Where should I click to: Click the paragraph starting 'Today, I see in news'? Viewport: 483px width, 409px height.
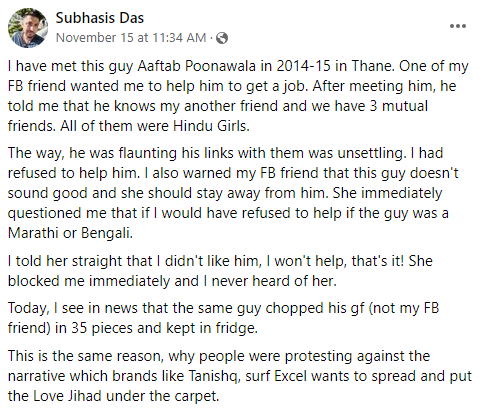click(x=223, y=318)
